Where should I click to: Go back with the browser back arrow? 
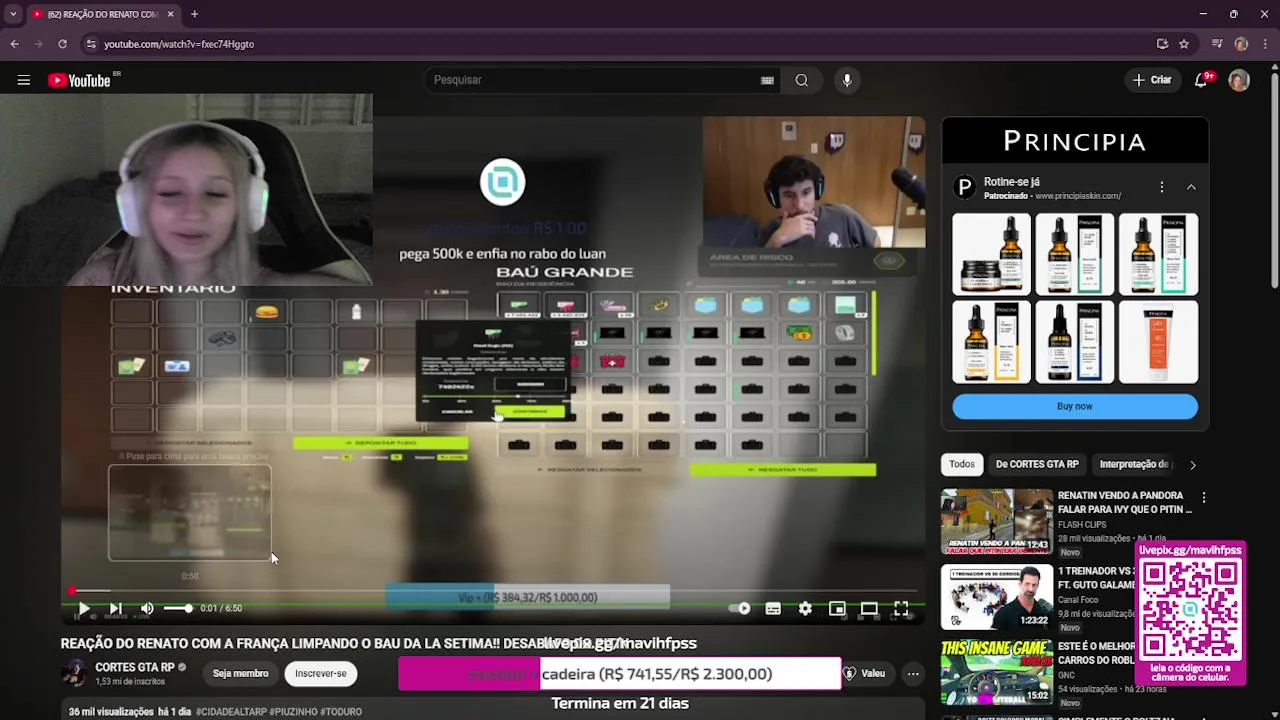coord(14,44)
